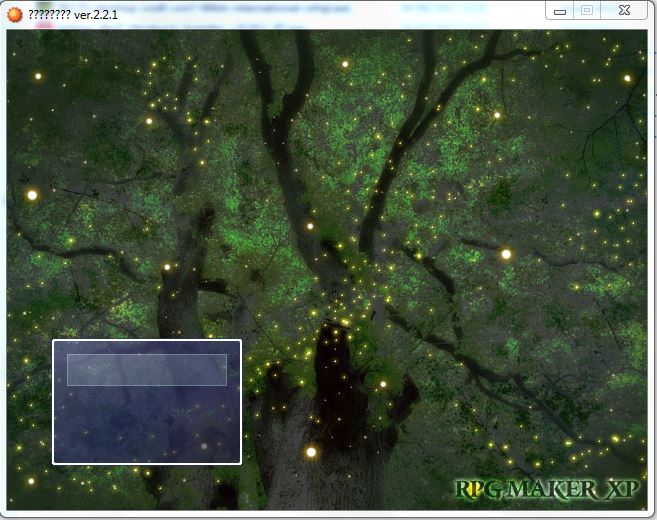Click the letter R in the RPG Maker logo
The image size is (657, 520).
click(x=464, y=490)
